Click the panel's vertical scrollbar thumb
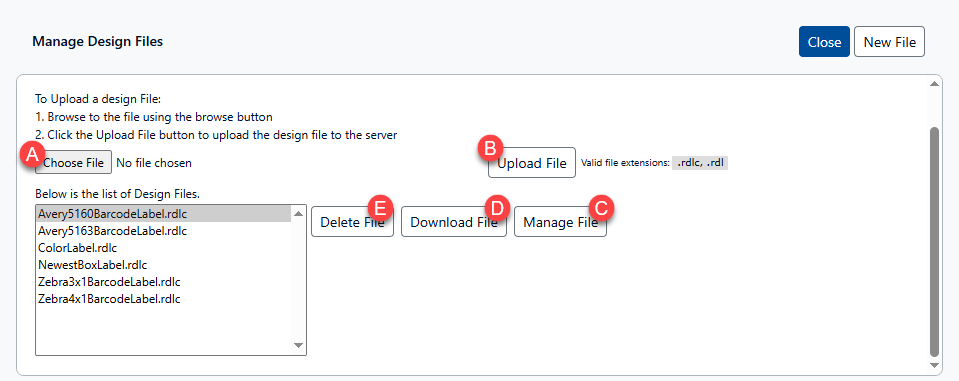Screen dimensions: 959x381 (934, 242)
